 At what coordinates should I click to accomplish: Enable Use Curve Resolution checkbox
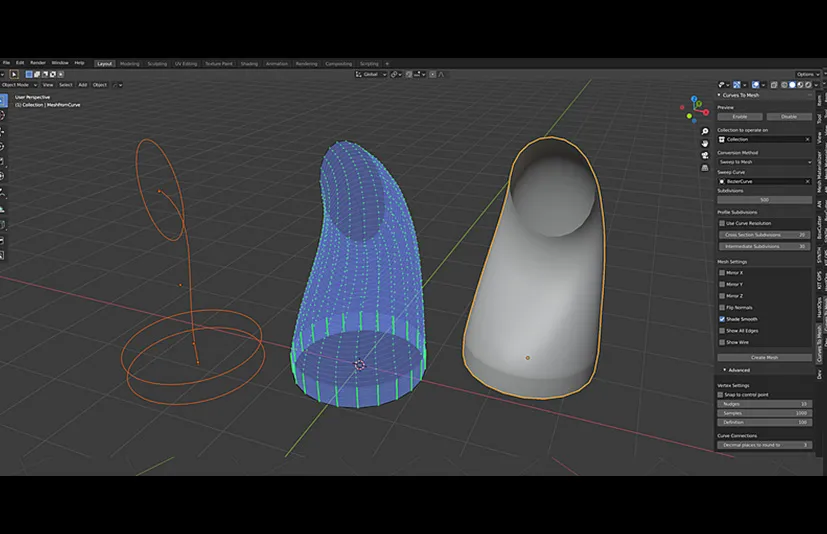(722, 223)
